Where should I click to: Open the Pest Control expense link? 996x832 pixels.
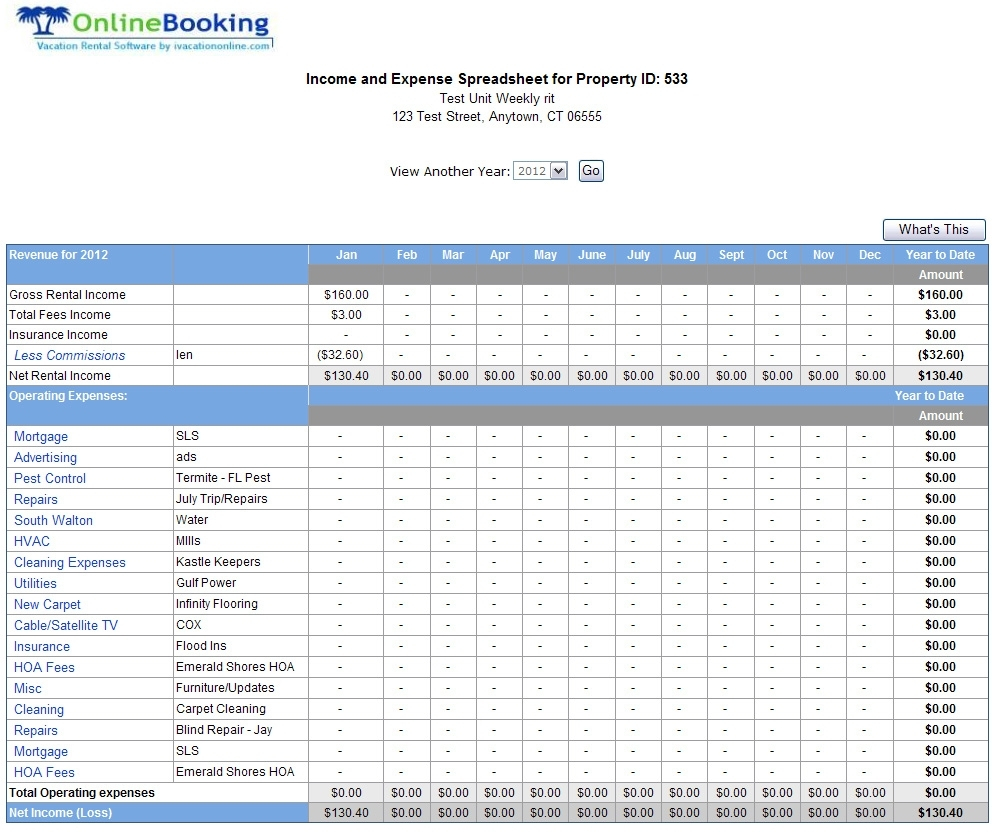[50, 478]
